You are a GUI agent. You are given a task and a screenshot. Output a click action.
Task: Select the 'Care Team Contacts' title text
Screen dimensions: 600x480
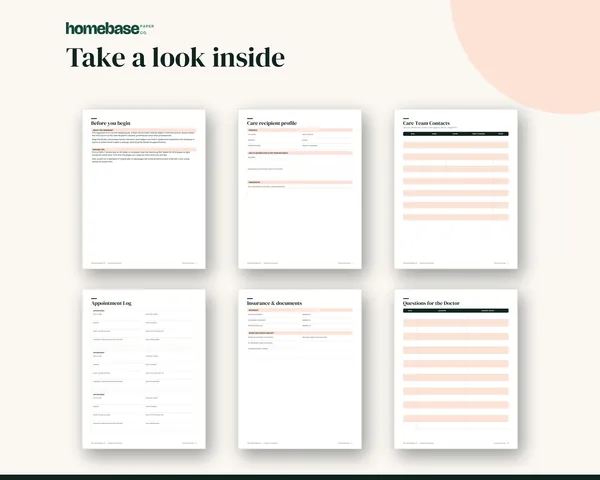(426, 123)
